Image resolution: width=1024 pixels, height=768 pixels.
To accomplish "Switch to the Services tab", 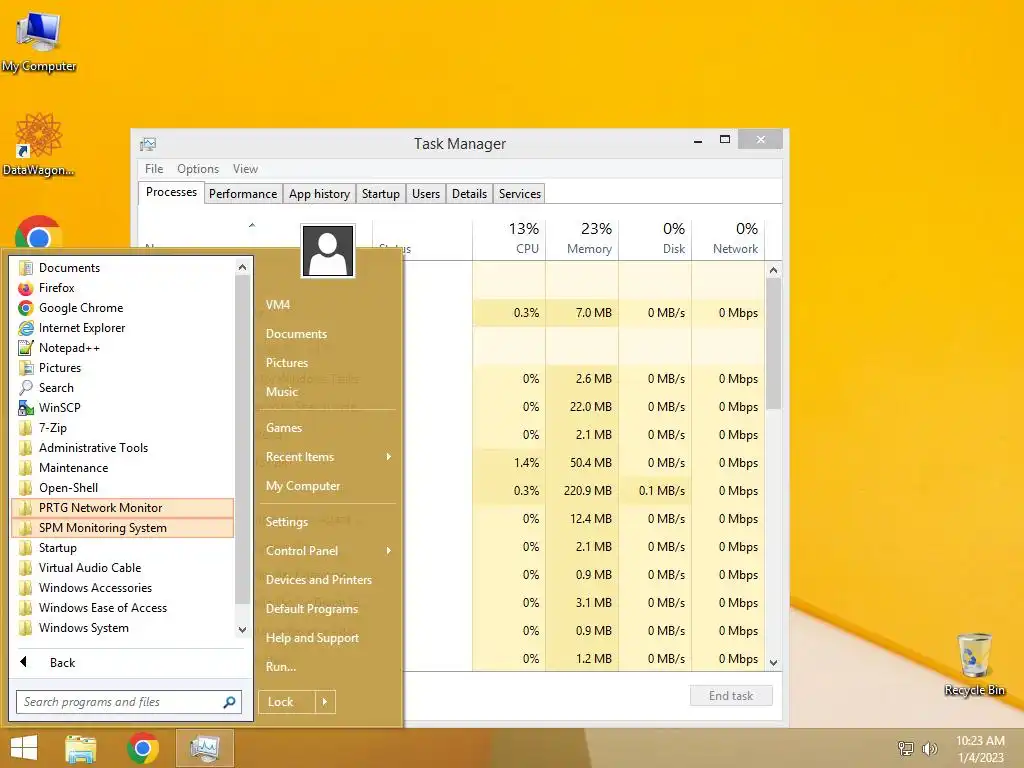I will [520, 194].
